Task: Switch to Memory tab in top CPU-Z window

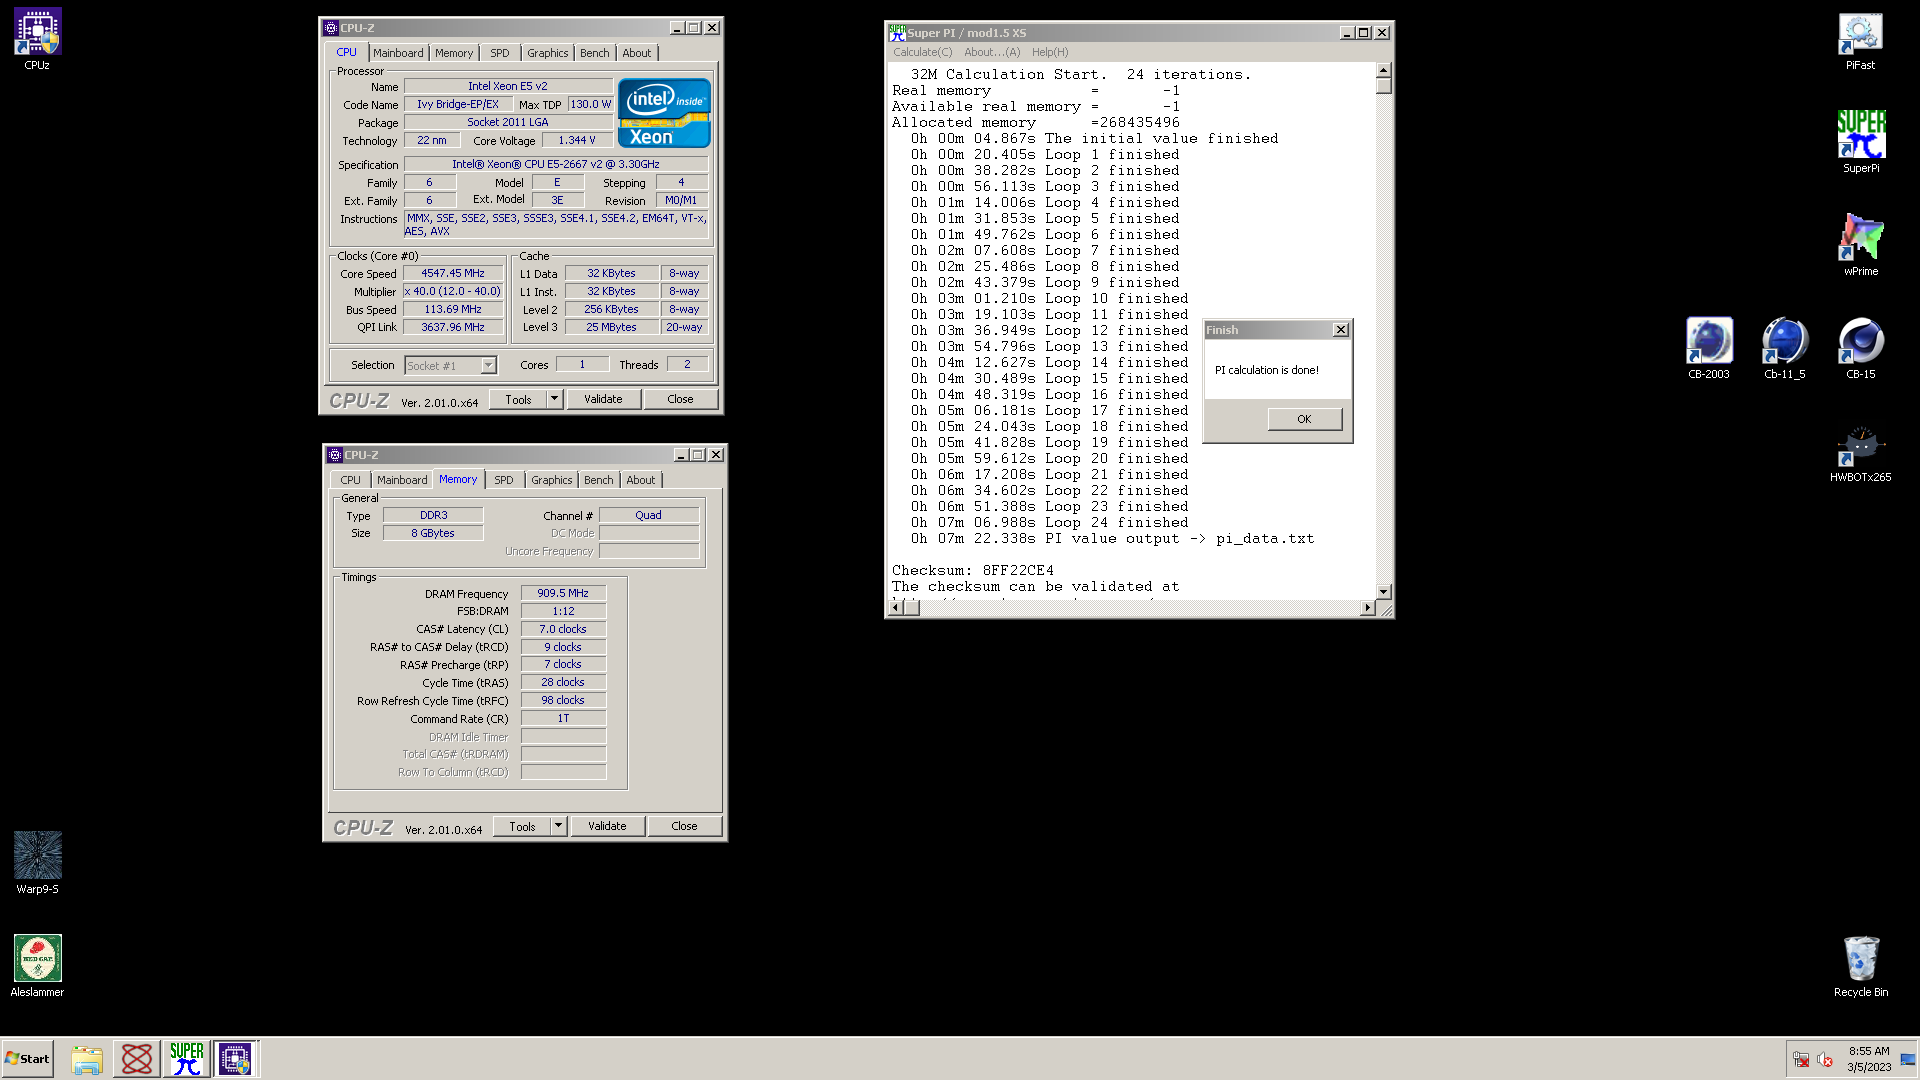Action: [454, 53]
